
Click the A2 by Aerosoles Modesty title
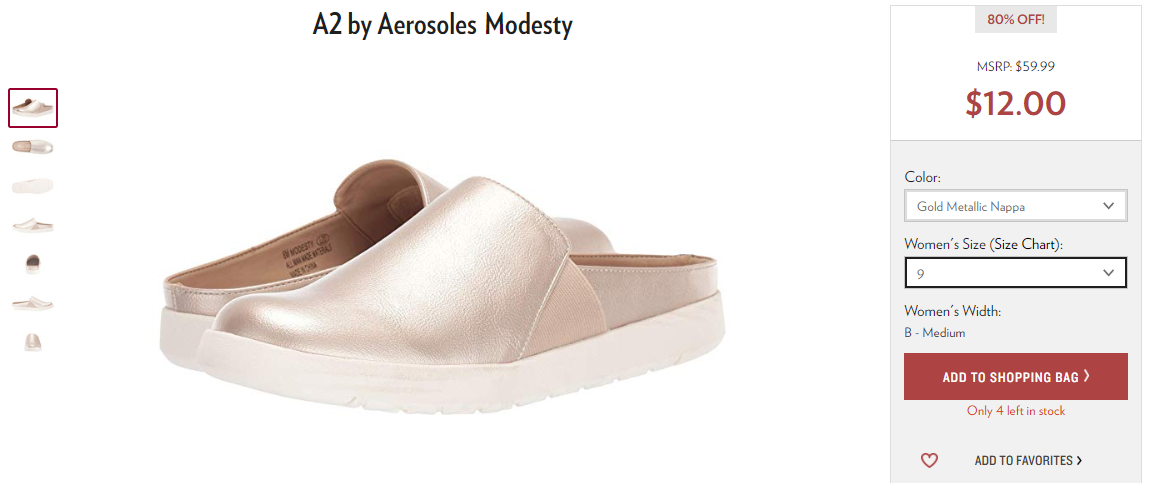[443, 25]
